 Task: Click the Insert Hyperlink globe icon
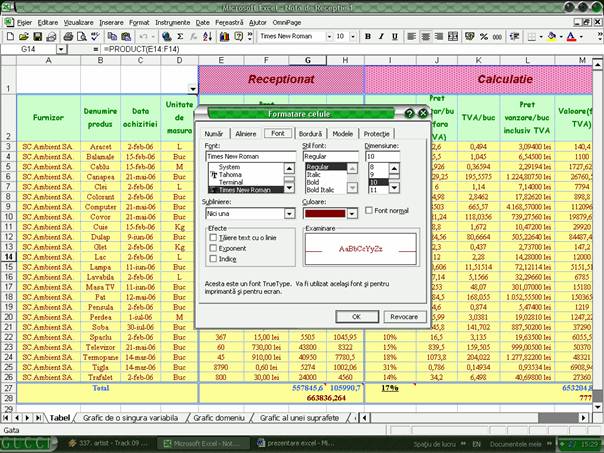166,37
